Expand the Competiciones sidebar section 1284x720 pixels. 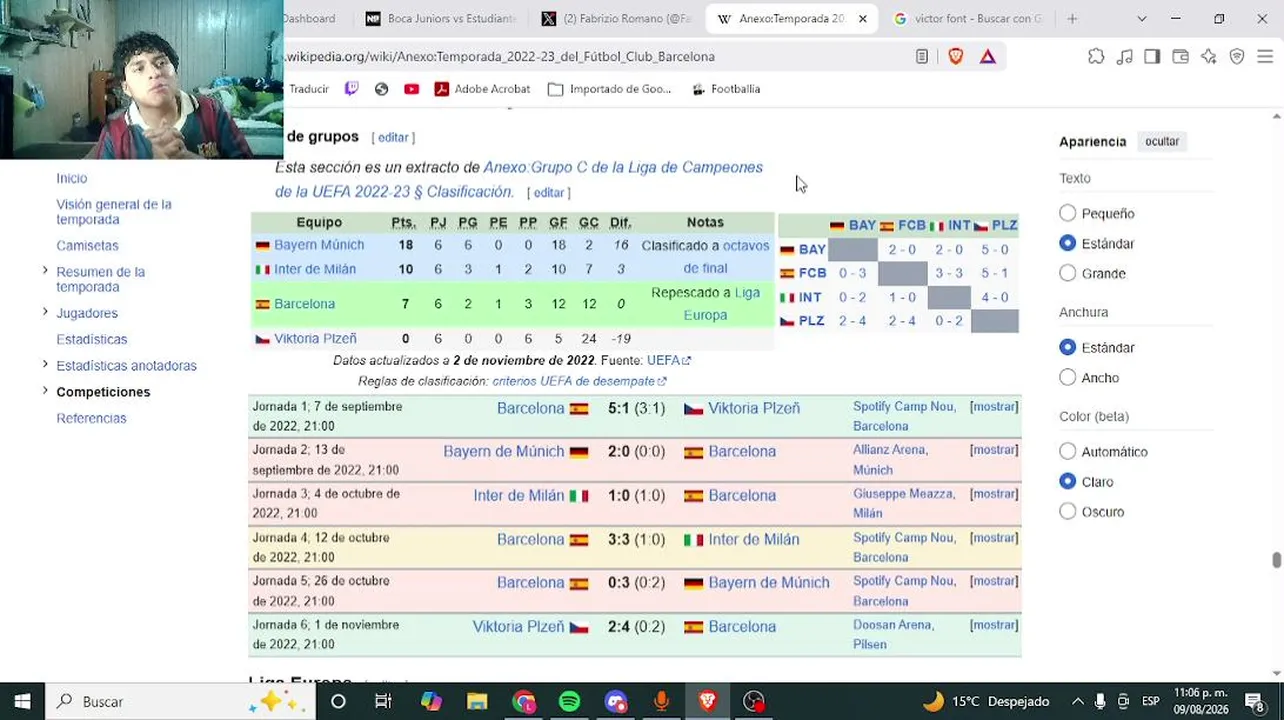coord(45,391)
